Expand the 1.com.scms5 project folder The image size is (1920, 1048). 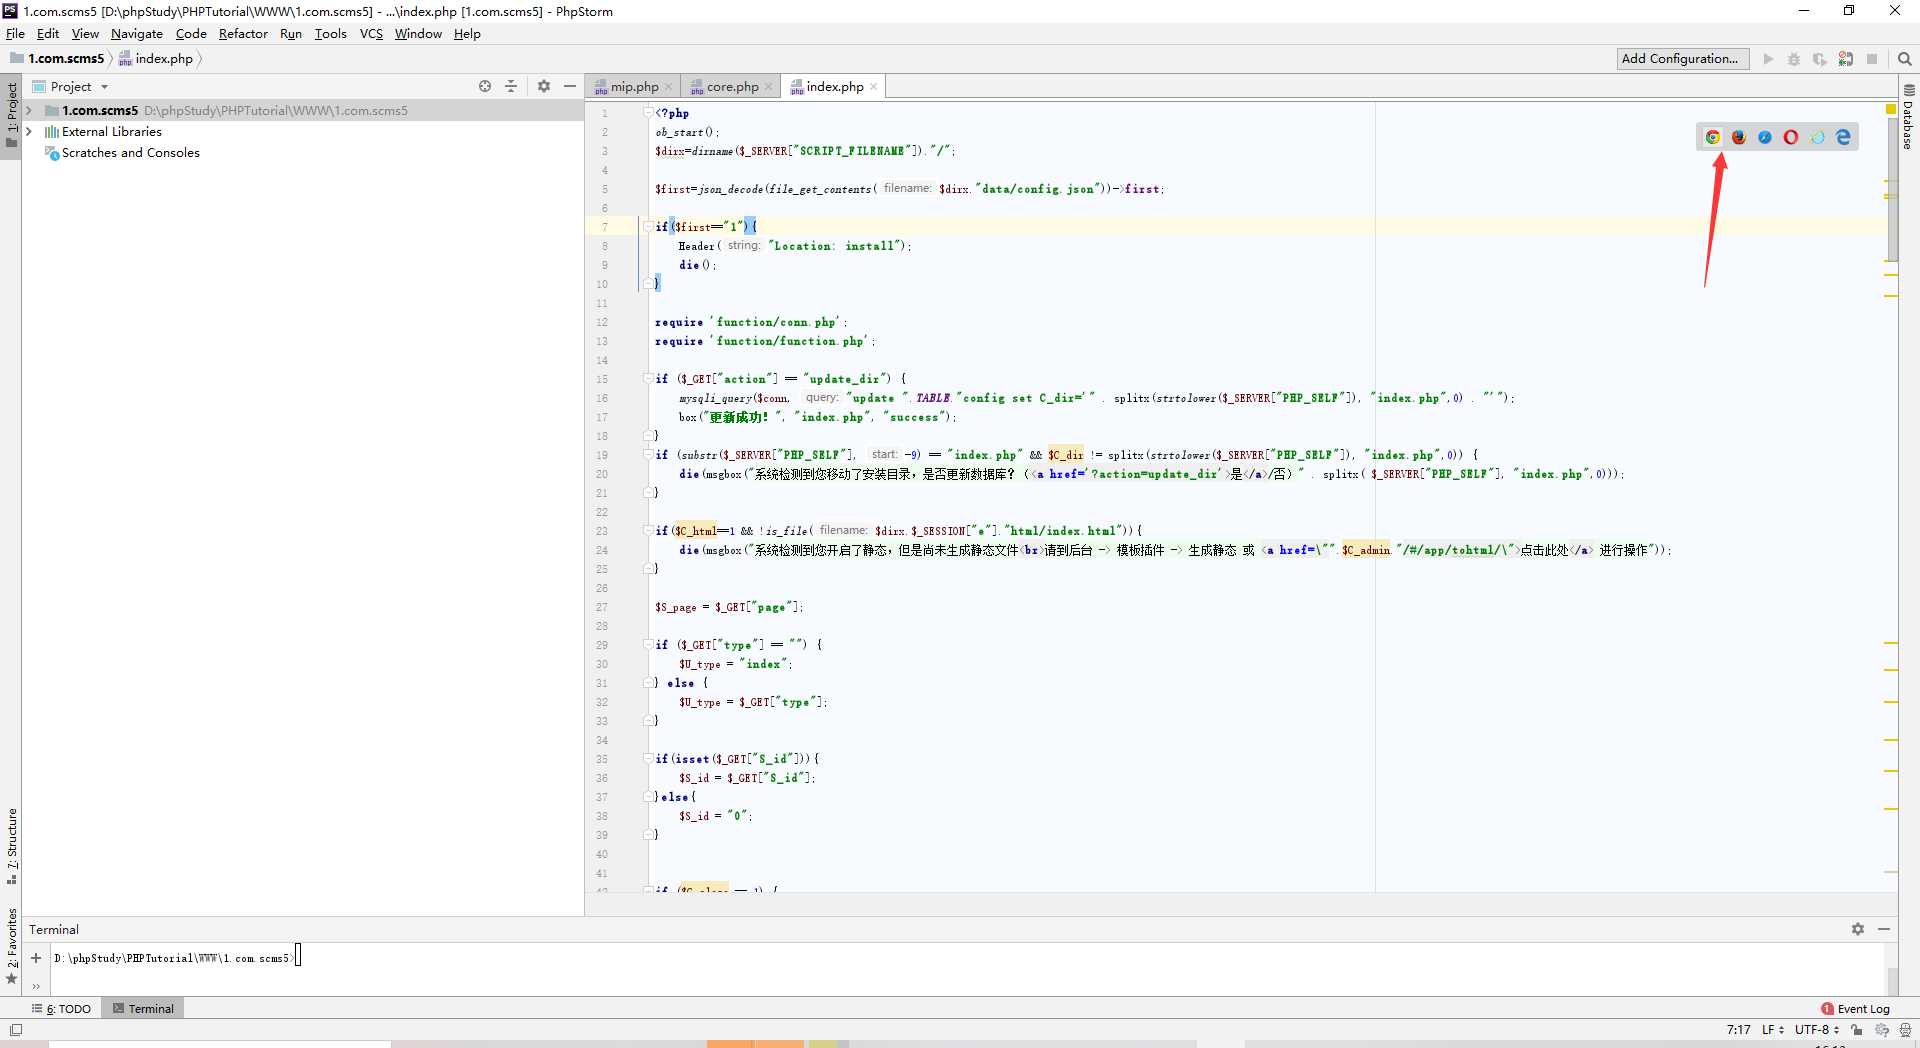coord(29,111)
